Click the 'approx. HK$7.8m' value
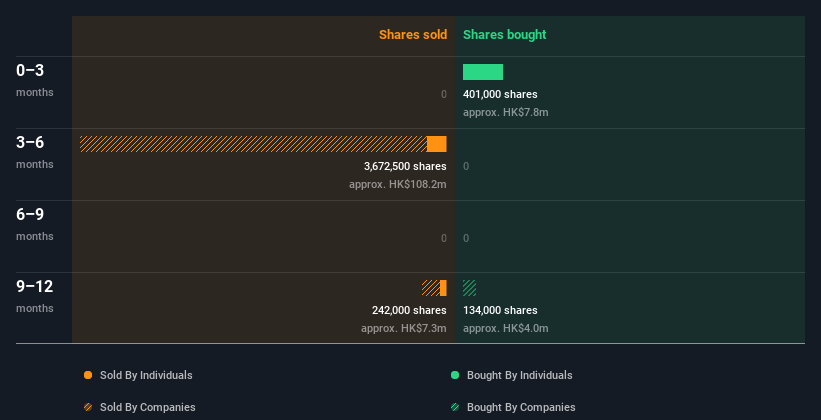Screen dimensions: 821x420 pos(506,112)
